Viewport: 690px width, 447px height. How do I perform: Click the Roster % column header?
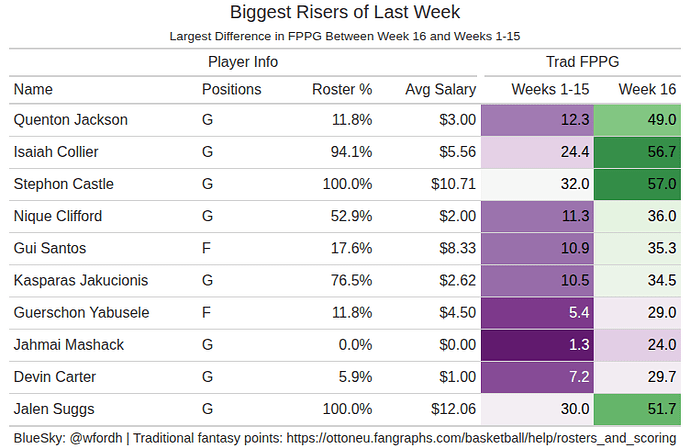coord(342,89)
